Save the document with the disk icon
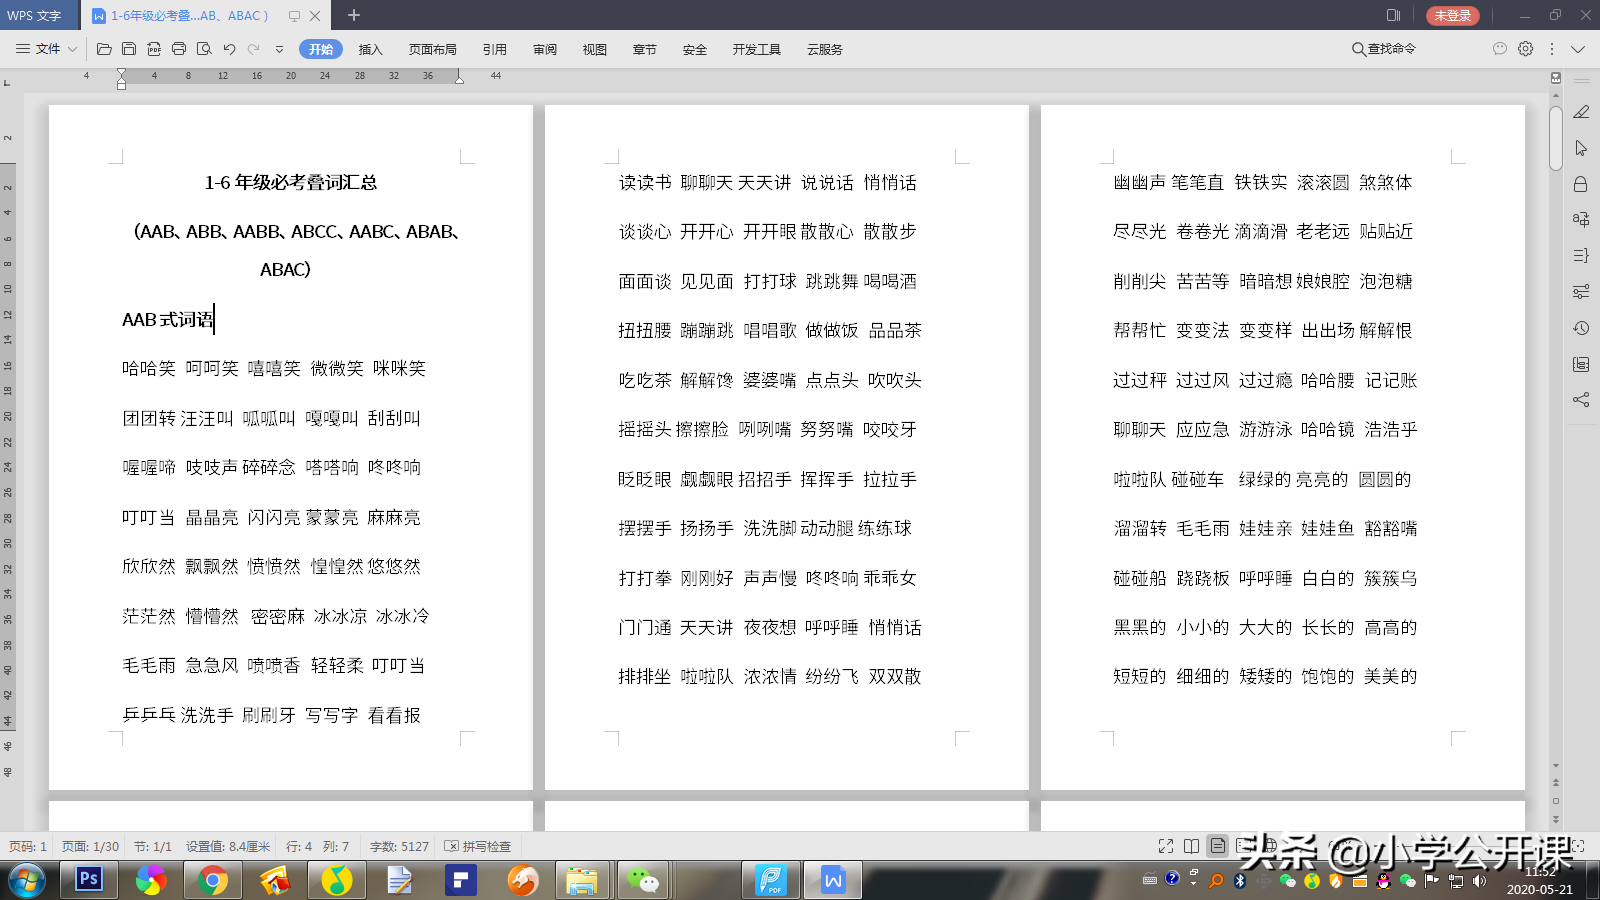 click(129, 49)
